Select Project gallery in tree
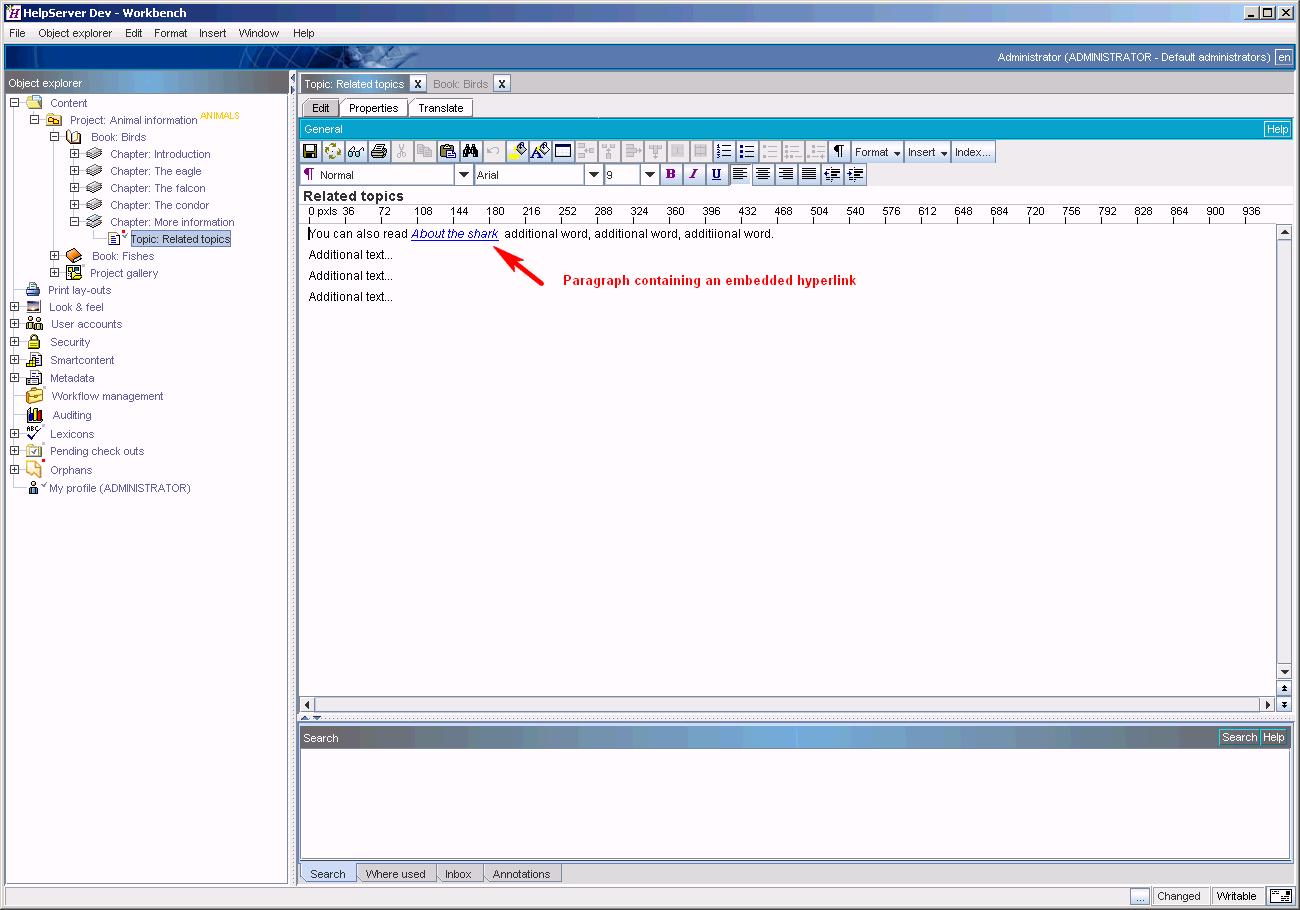The width and height of the screenshot is (1300, 910). pyautogui.click(x=124, y=273)
